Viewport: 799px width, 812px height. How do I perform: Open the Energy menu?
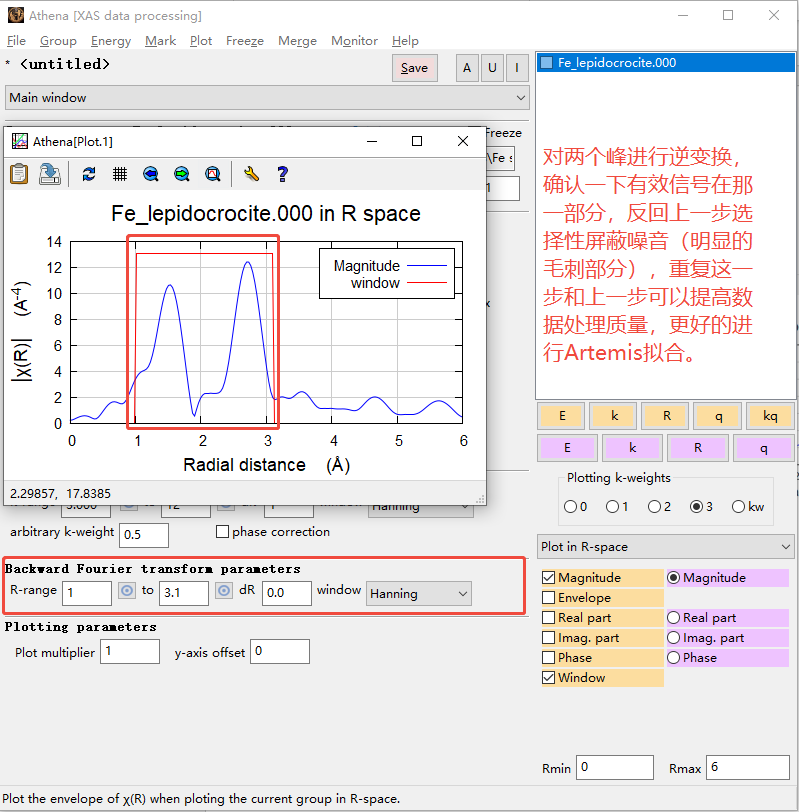[x=110, y=41]
